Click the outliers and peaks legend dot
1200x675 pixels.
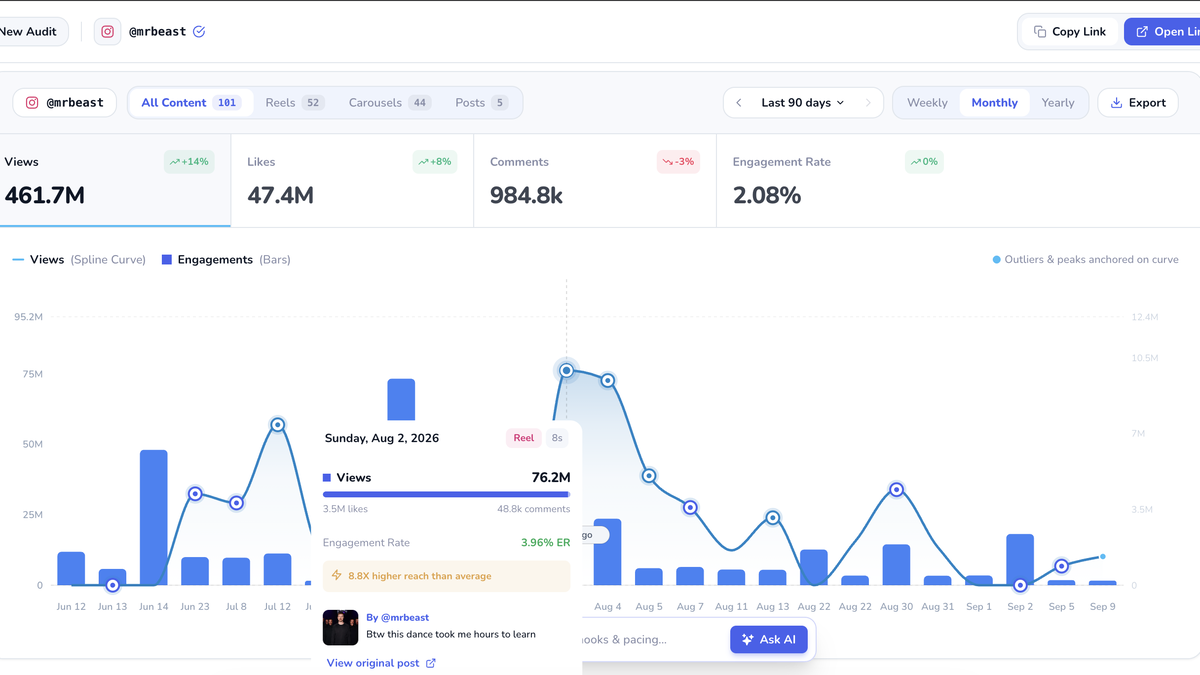coord(996,260)
